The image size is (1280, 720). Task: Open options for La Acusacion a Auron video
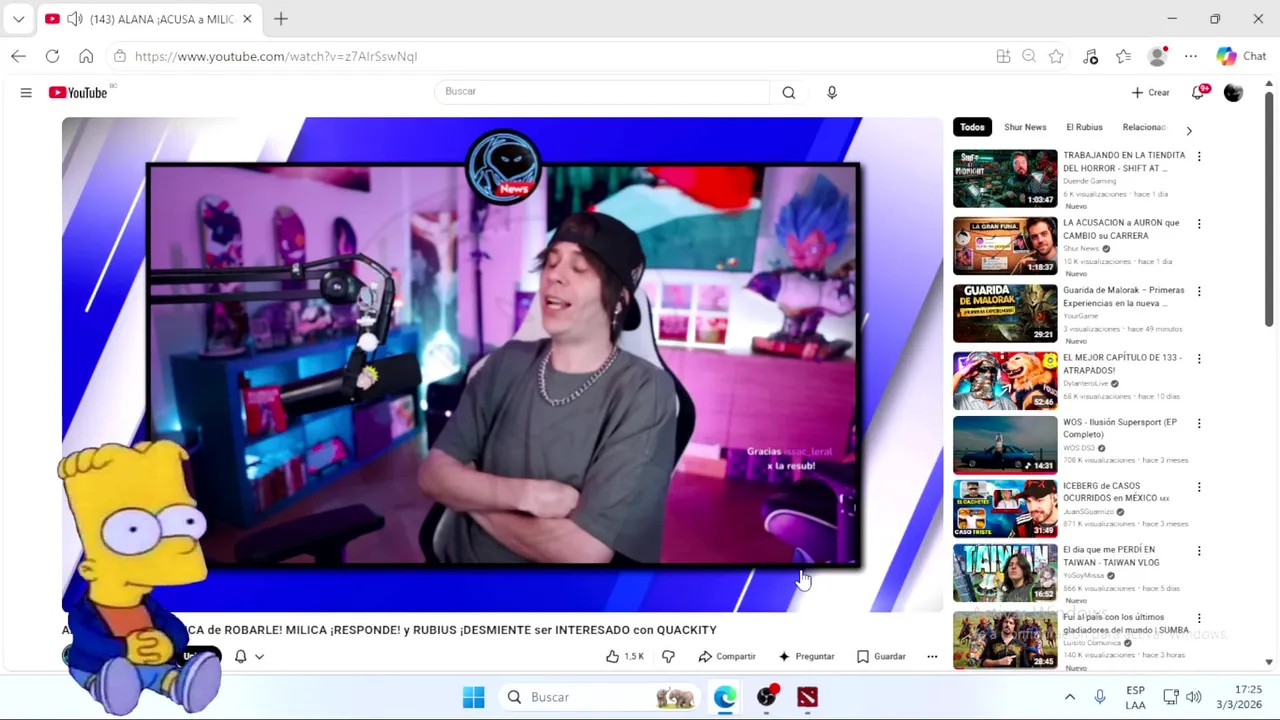(1199, 224)
